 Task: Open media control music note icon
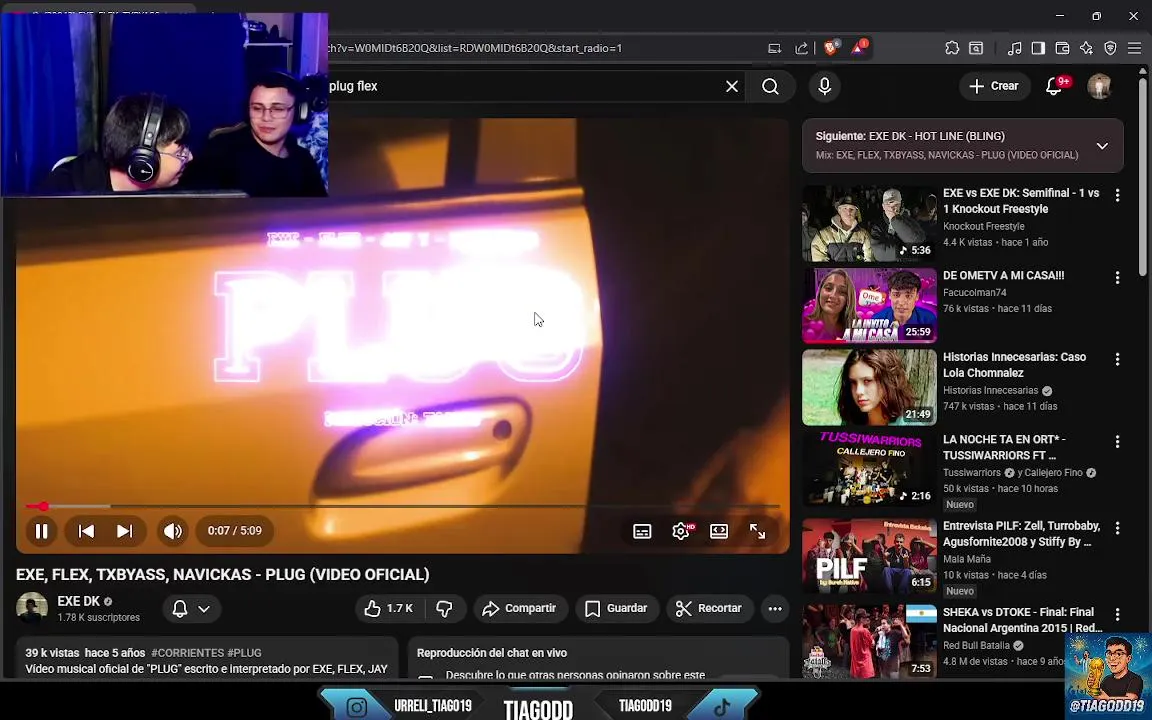1015,48
